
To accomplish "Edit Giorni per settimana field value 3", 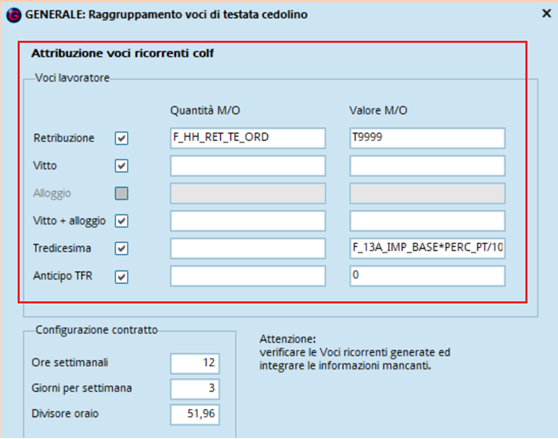I will (x=195, y=389).
